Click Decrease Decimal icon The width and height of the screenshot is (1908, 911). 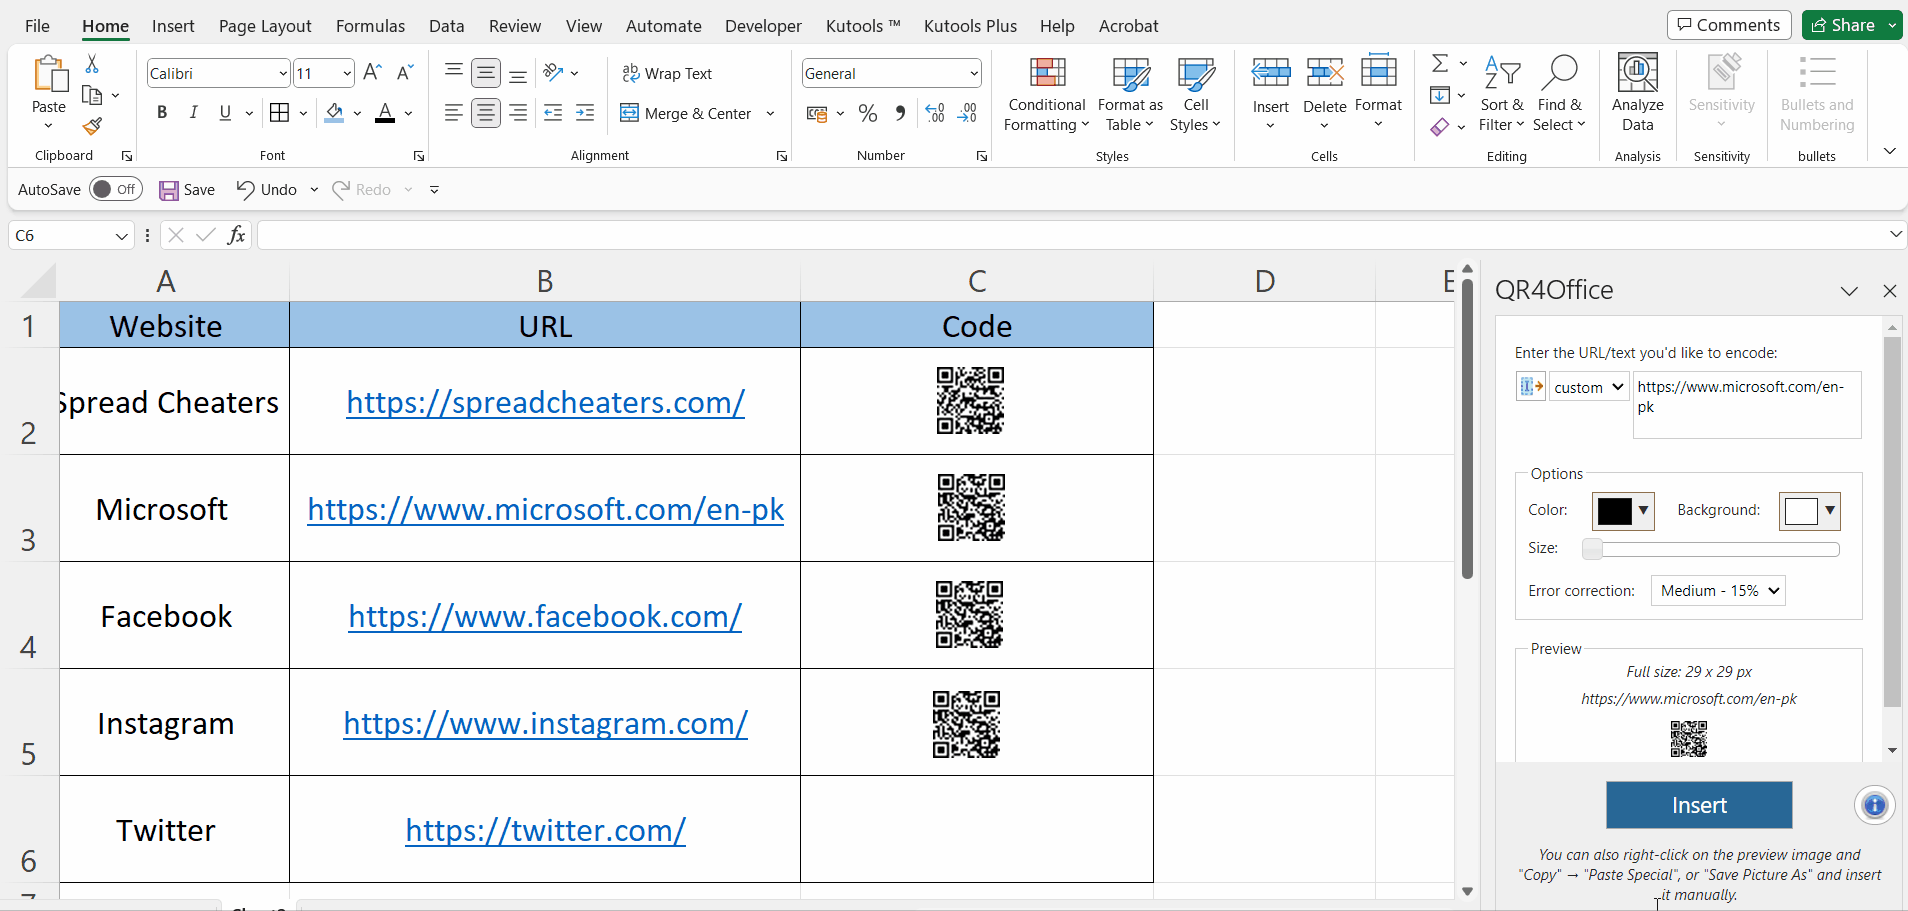(967, 113)
